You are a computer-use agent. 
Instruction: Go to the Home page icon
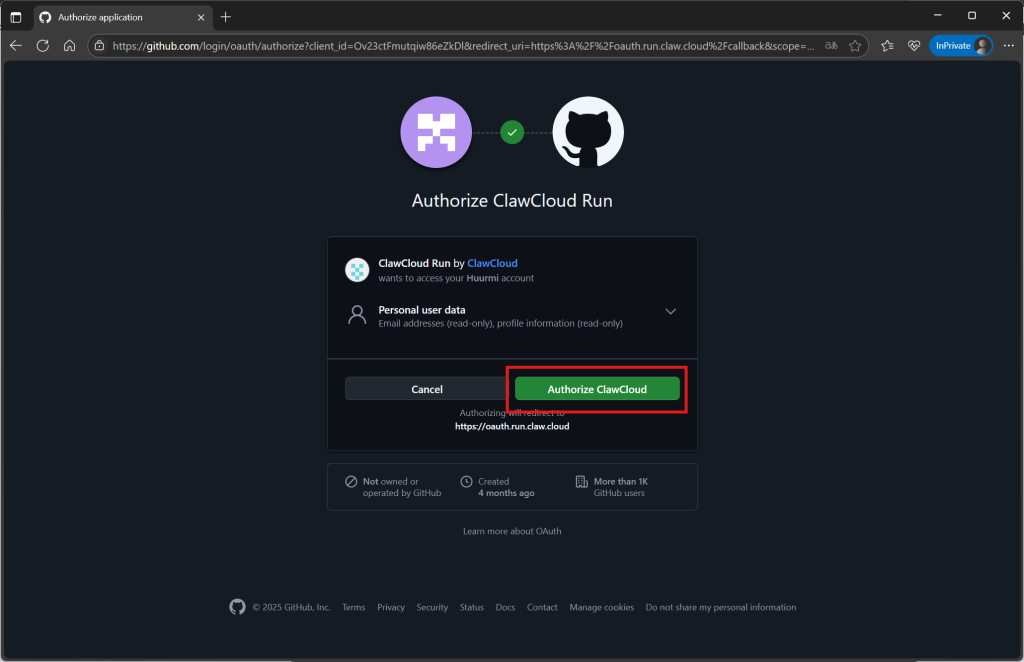tap(69, 46)
